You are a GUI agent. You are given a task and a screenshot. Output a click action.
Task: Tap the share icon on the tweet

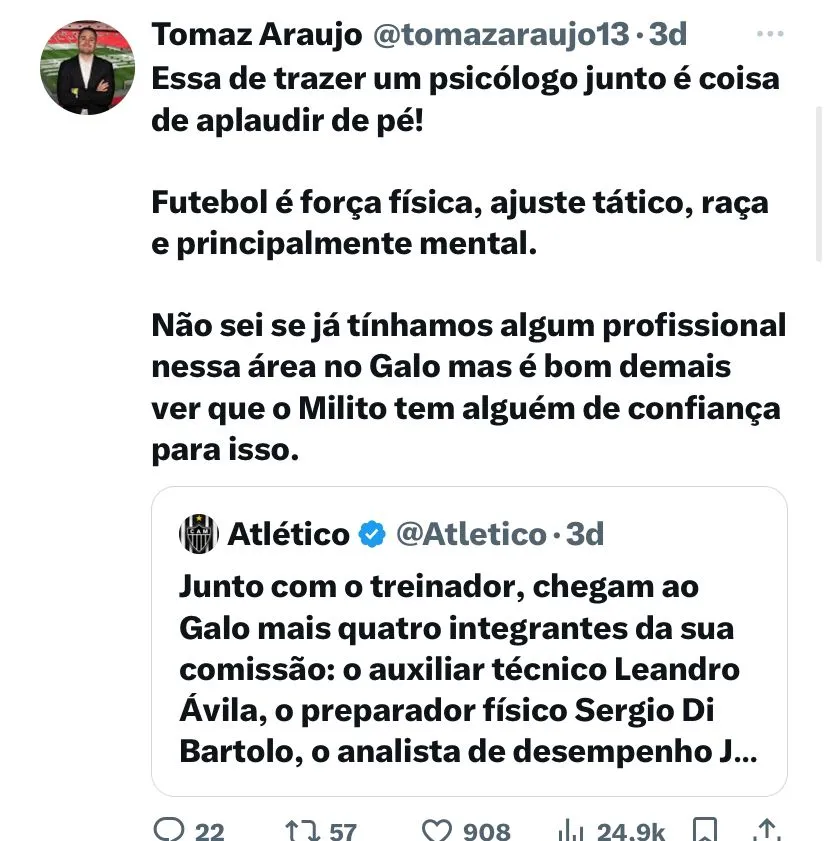point(767,829)
